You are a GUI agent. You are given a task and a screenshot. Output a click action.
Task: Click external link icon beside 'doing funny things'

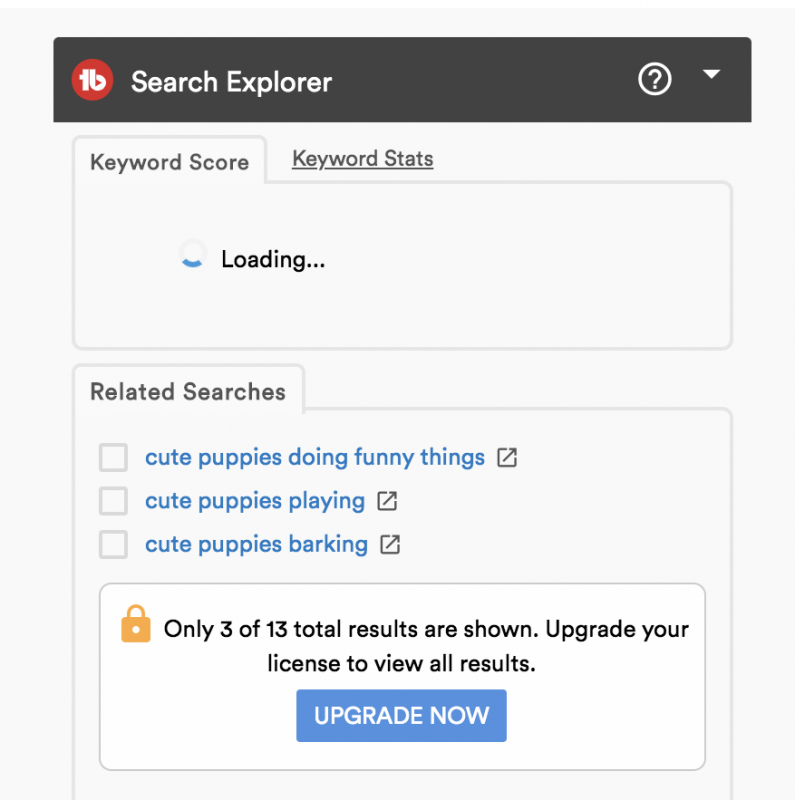click(x=508, y=458)
